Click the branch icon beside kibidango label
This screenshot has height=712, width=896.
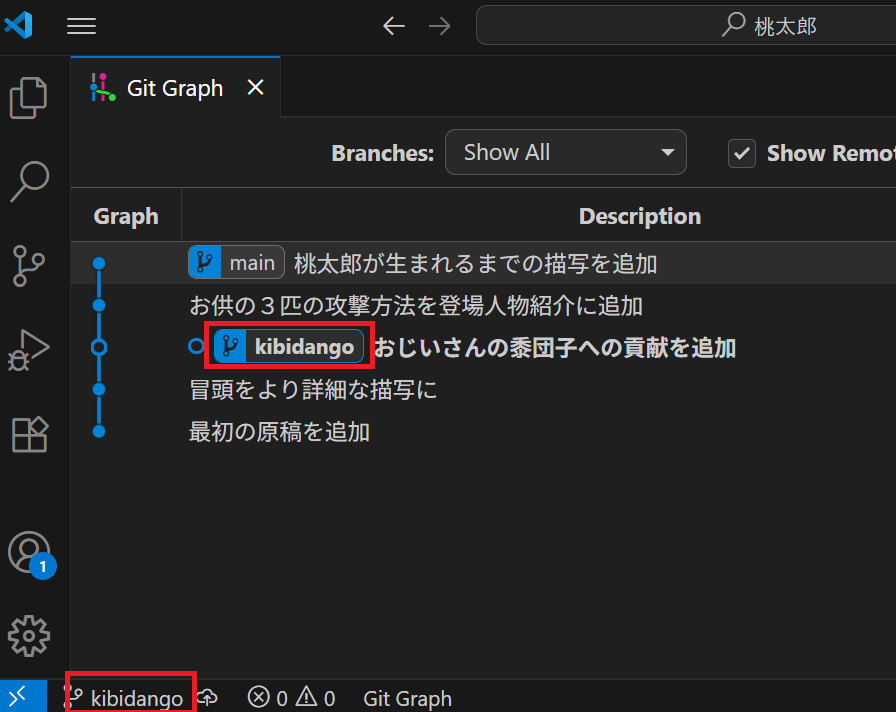tap(230, 346)
